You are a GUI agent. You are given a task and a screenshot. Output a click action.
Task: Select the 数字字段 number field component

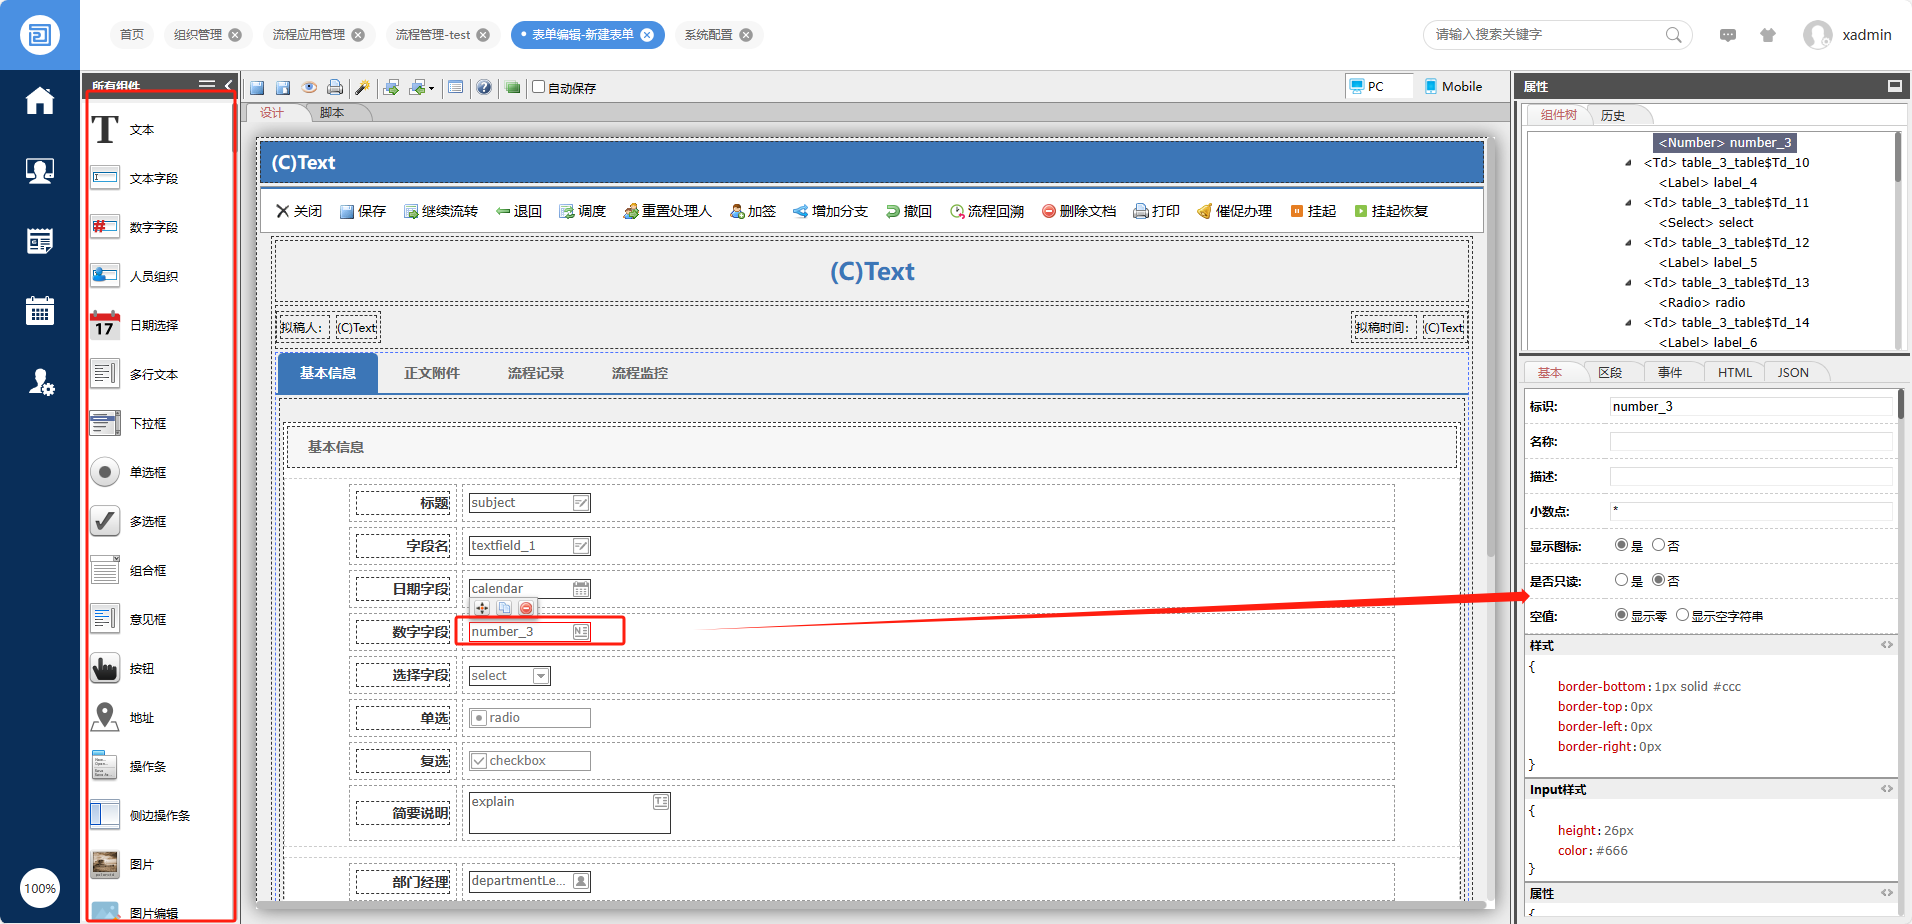(105, 227)
